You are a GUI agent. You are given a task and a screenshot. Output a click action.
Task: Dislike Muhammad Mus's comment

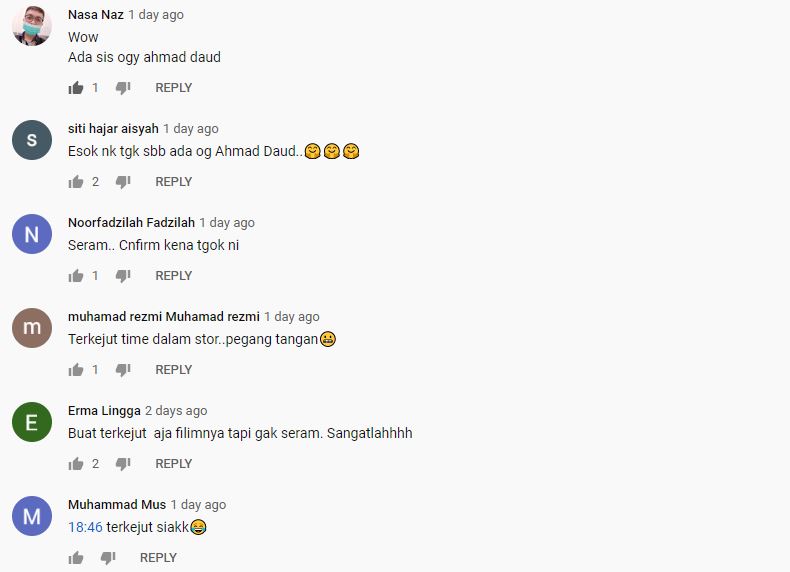(x=108, y=558)
